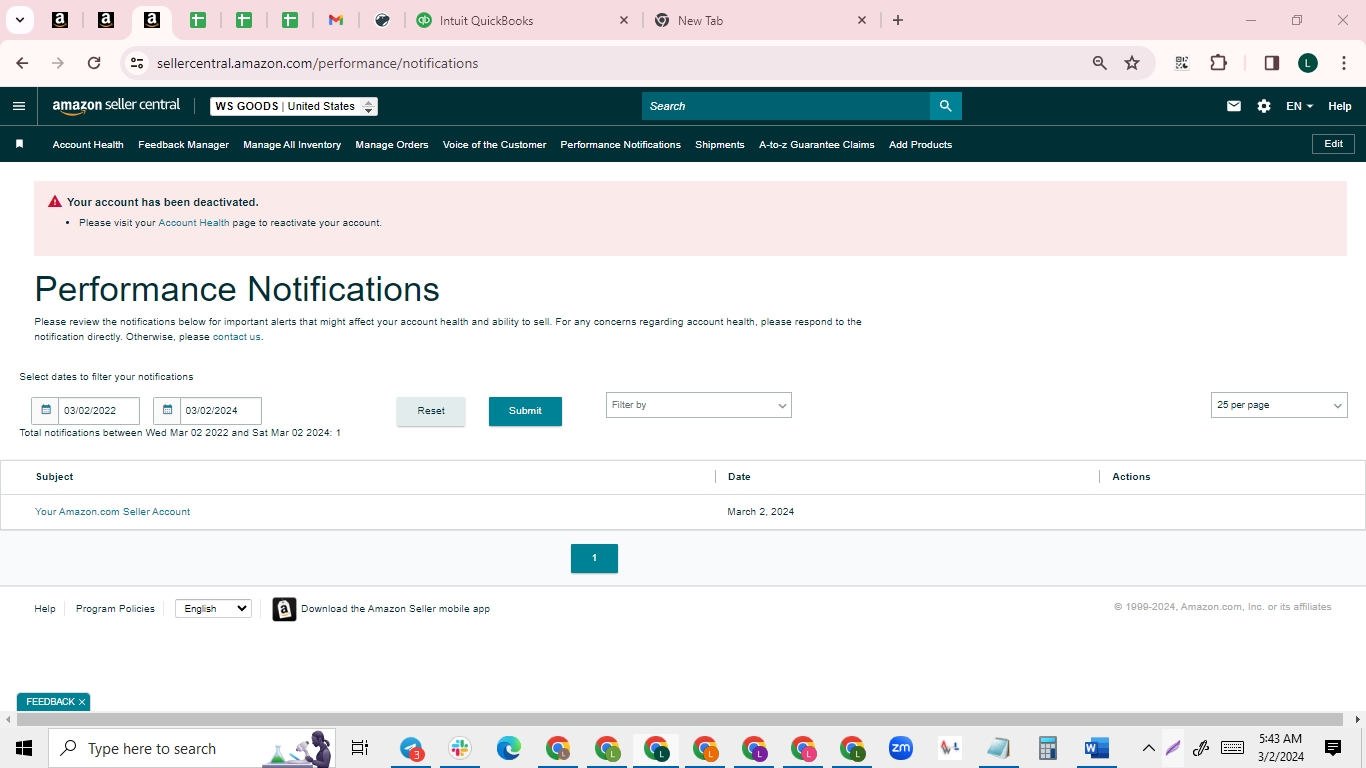The width and height of the screenshot is (1366, 768).
Task: Open the Account Health link in the deactivation alert
Action: pyautogui.click(x=194, y=223)
